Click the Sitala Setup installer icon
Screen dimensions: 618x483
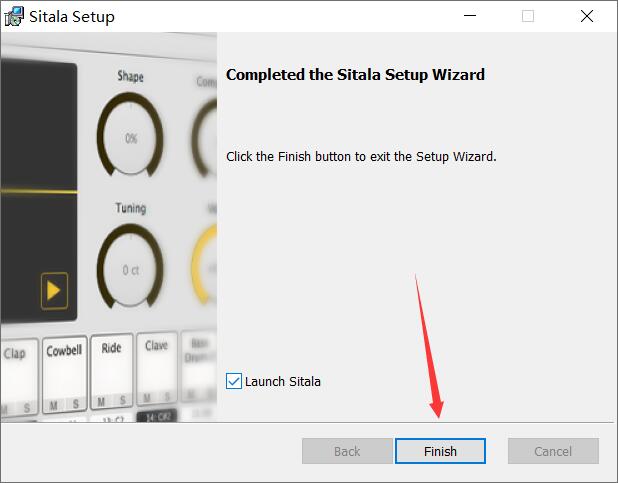(x=14, y=16)
